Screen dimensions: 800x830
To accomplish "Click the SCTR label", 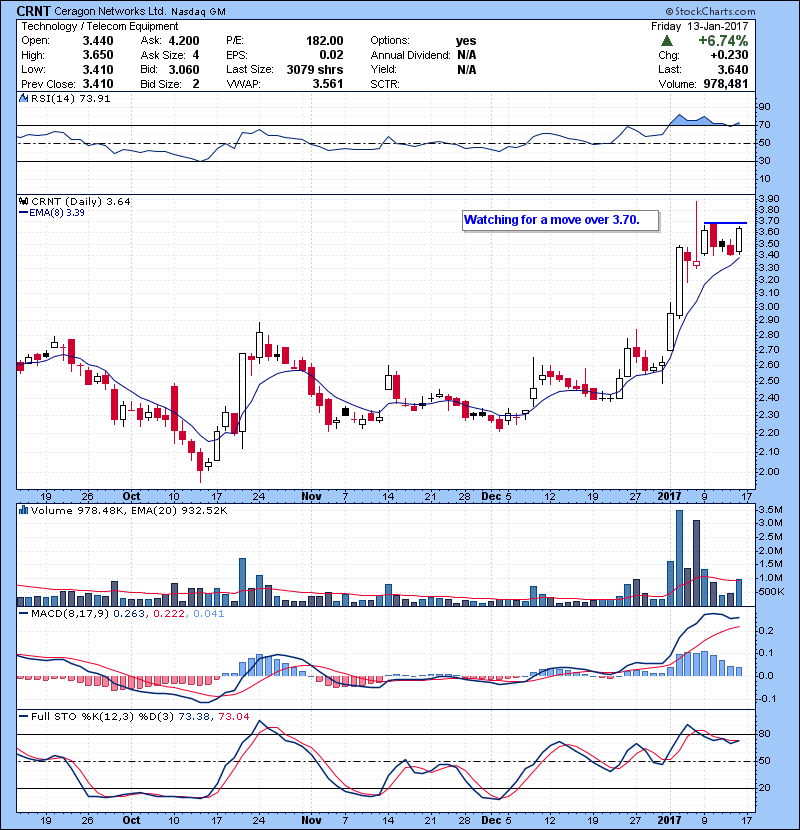I will click(x=385, y=84).
